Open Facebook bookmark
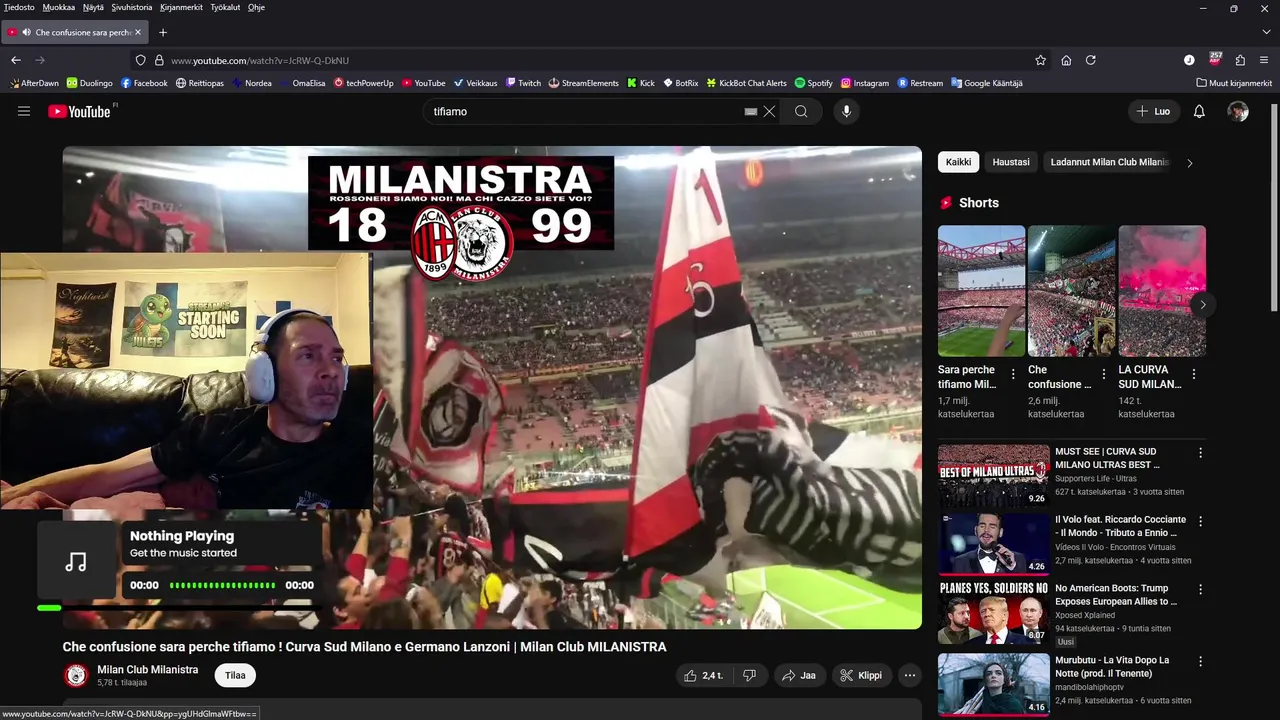The height and width of the screenshot is (720, 1280). pyautogui.click(x=144, y=83)
